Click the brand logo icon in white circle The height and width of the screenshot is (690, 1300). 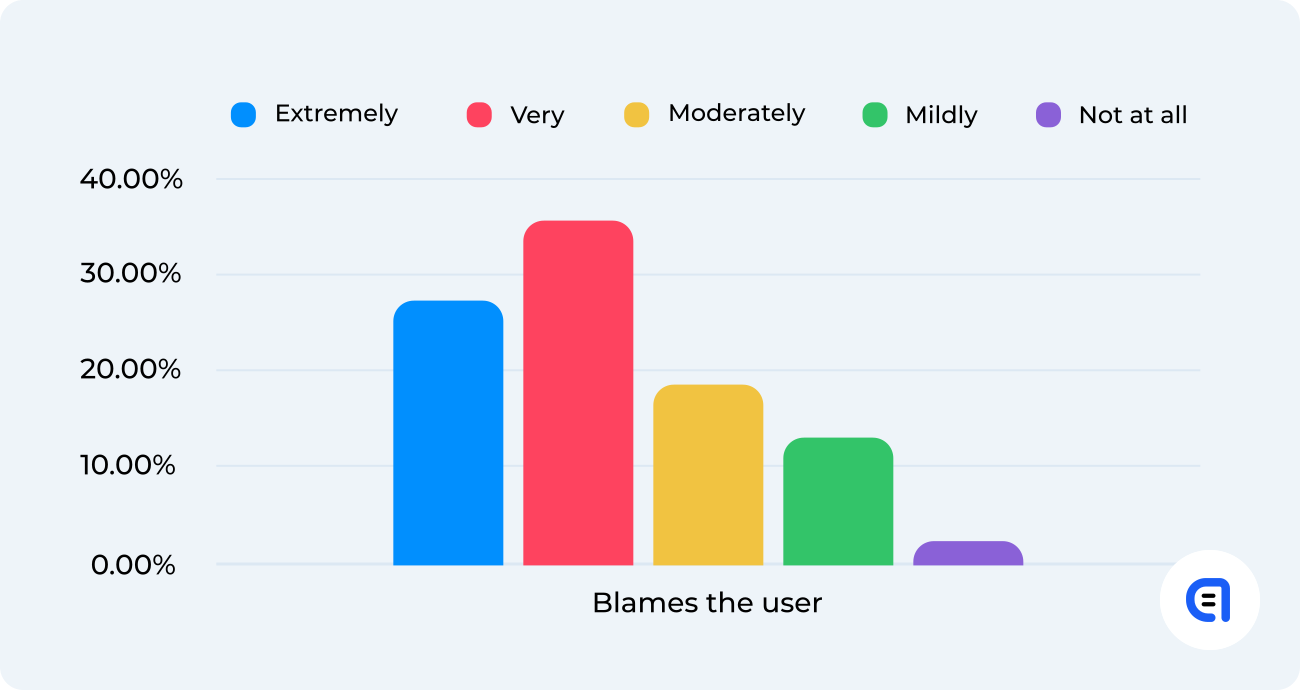coord(1209,600)
